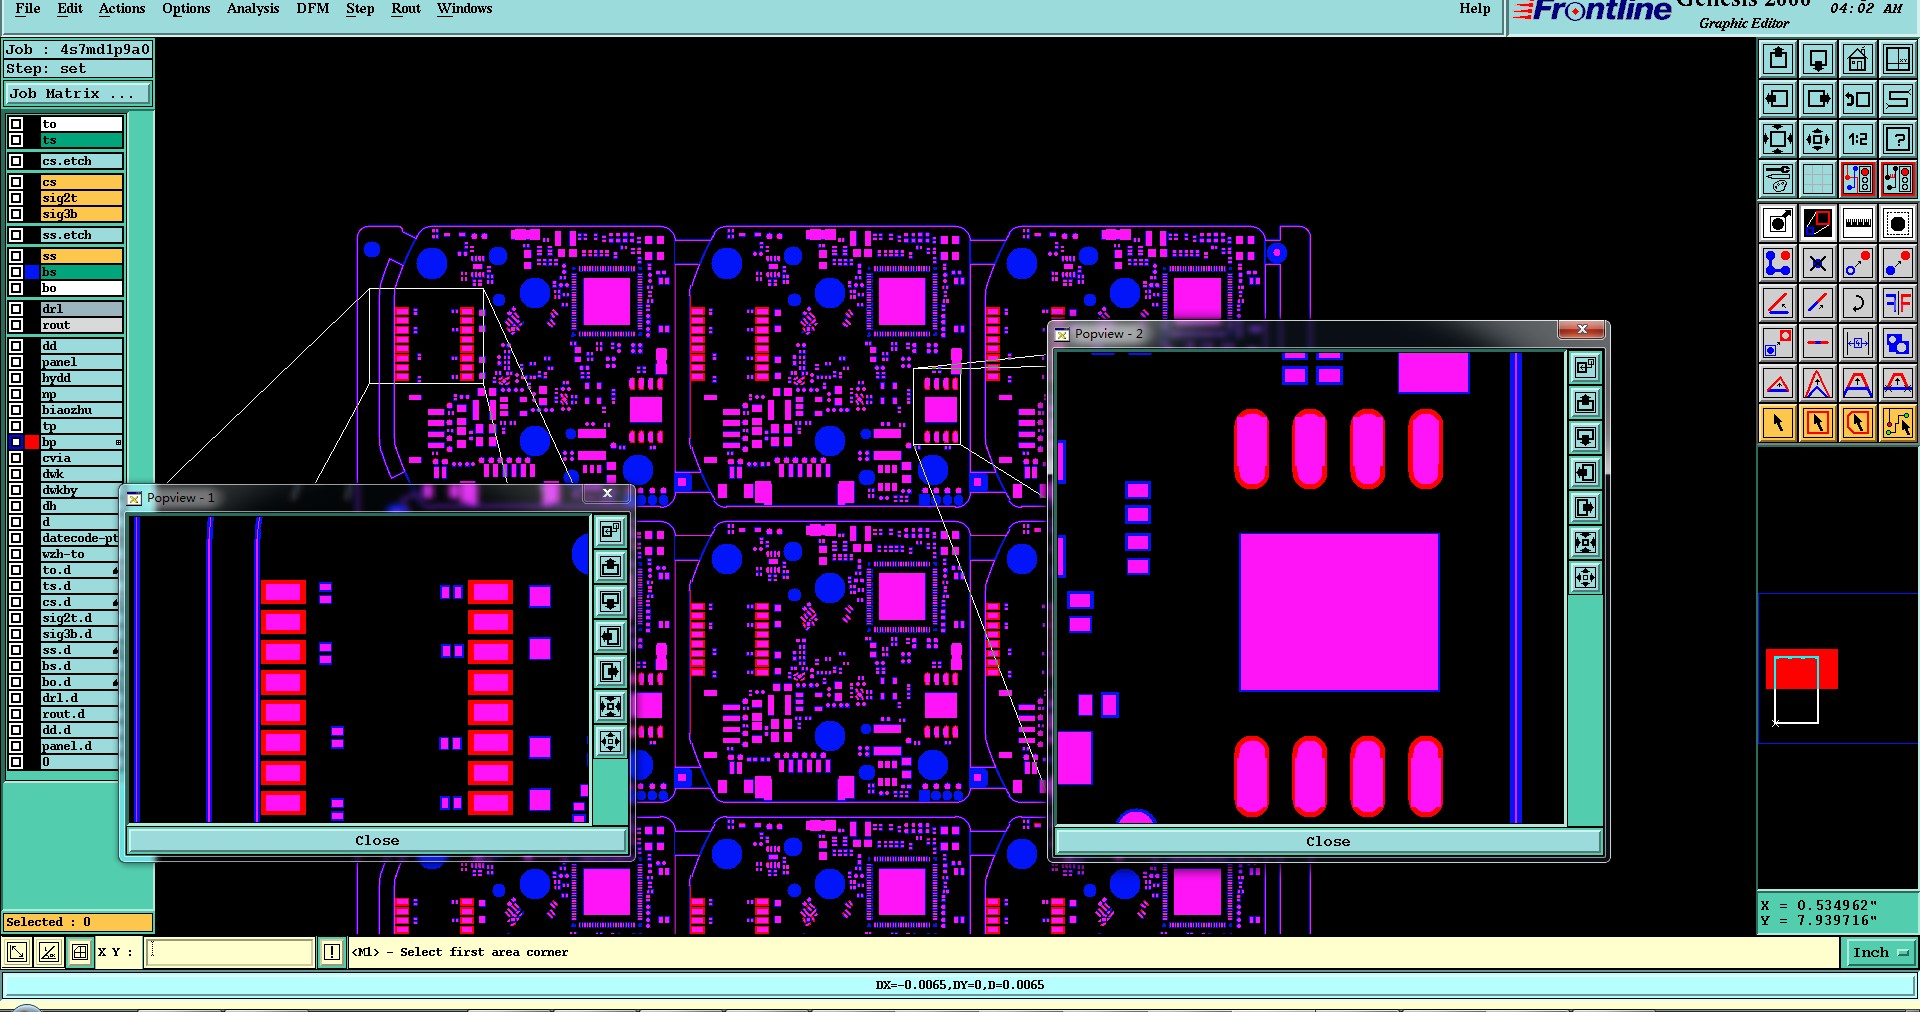
Task: Toggle the checkbox for layer 'to'
Action: click(x=16, y=124)
